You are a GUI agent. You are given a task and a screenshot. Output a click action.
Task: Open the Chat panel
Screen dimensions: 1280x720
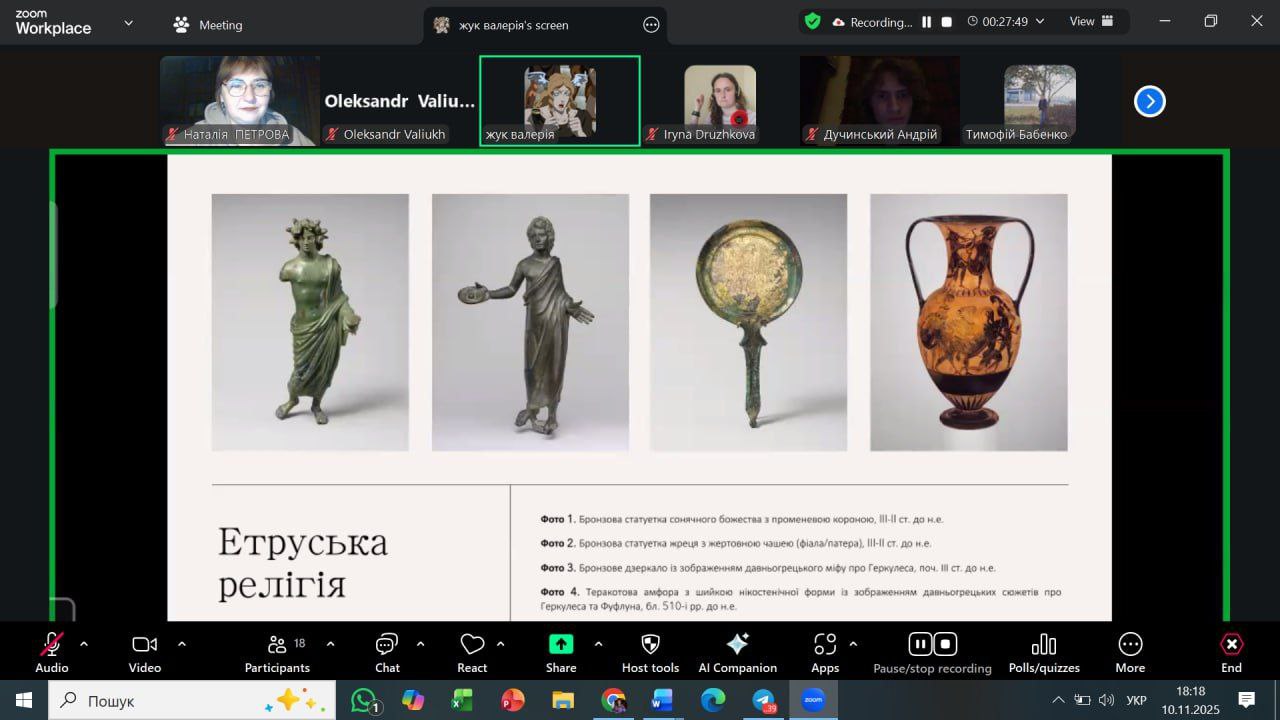pos(387,652)
